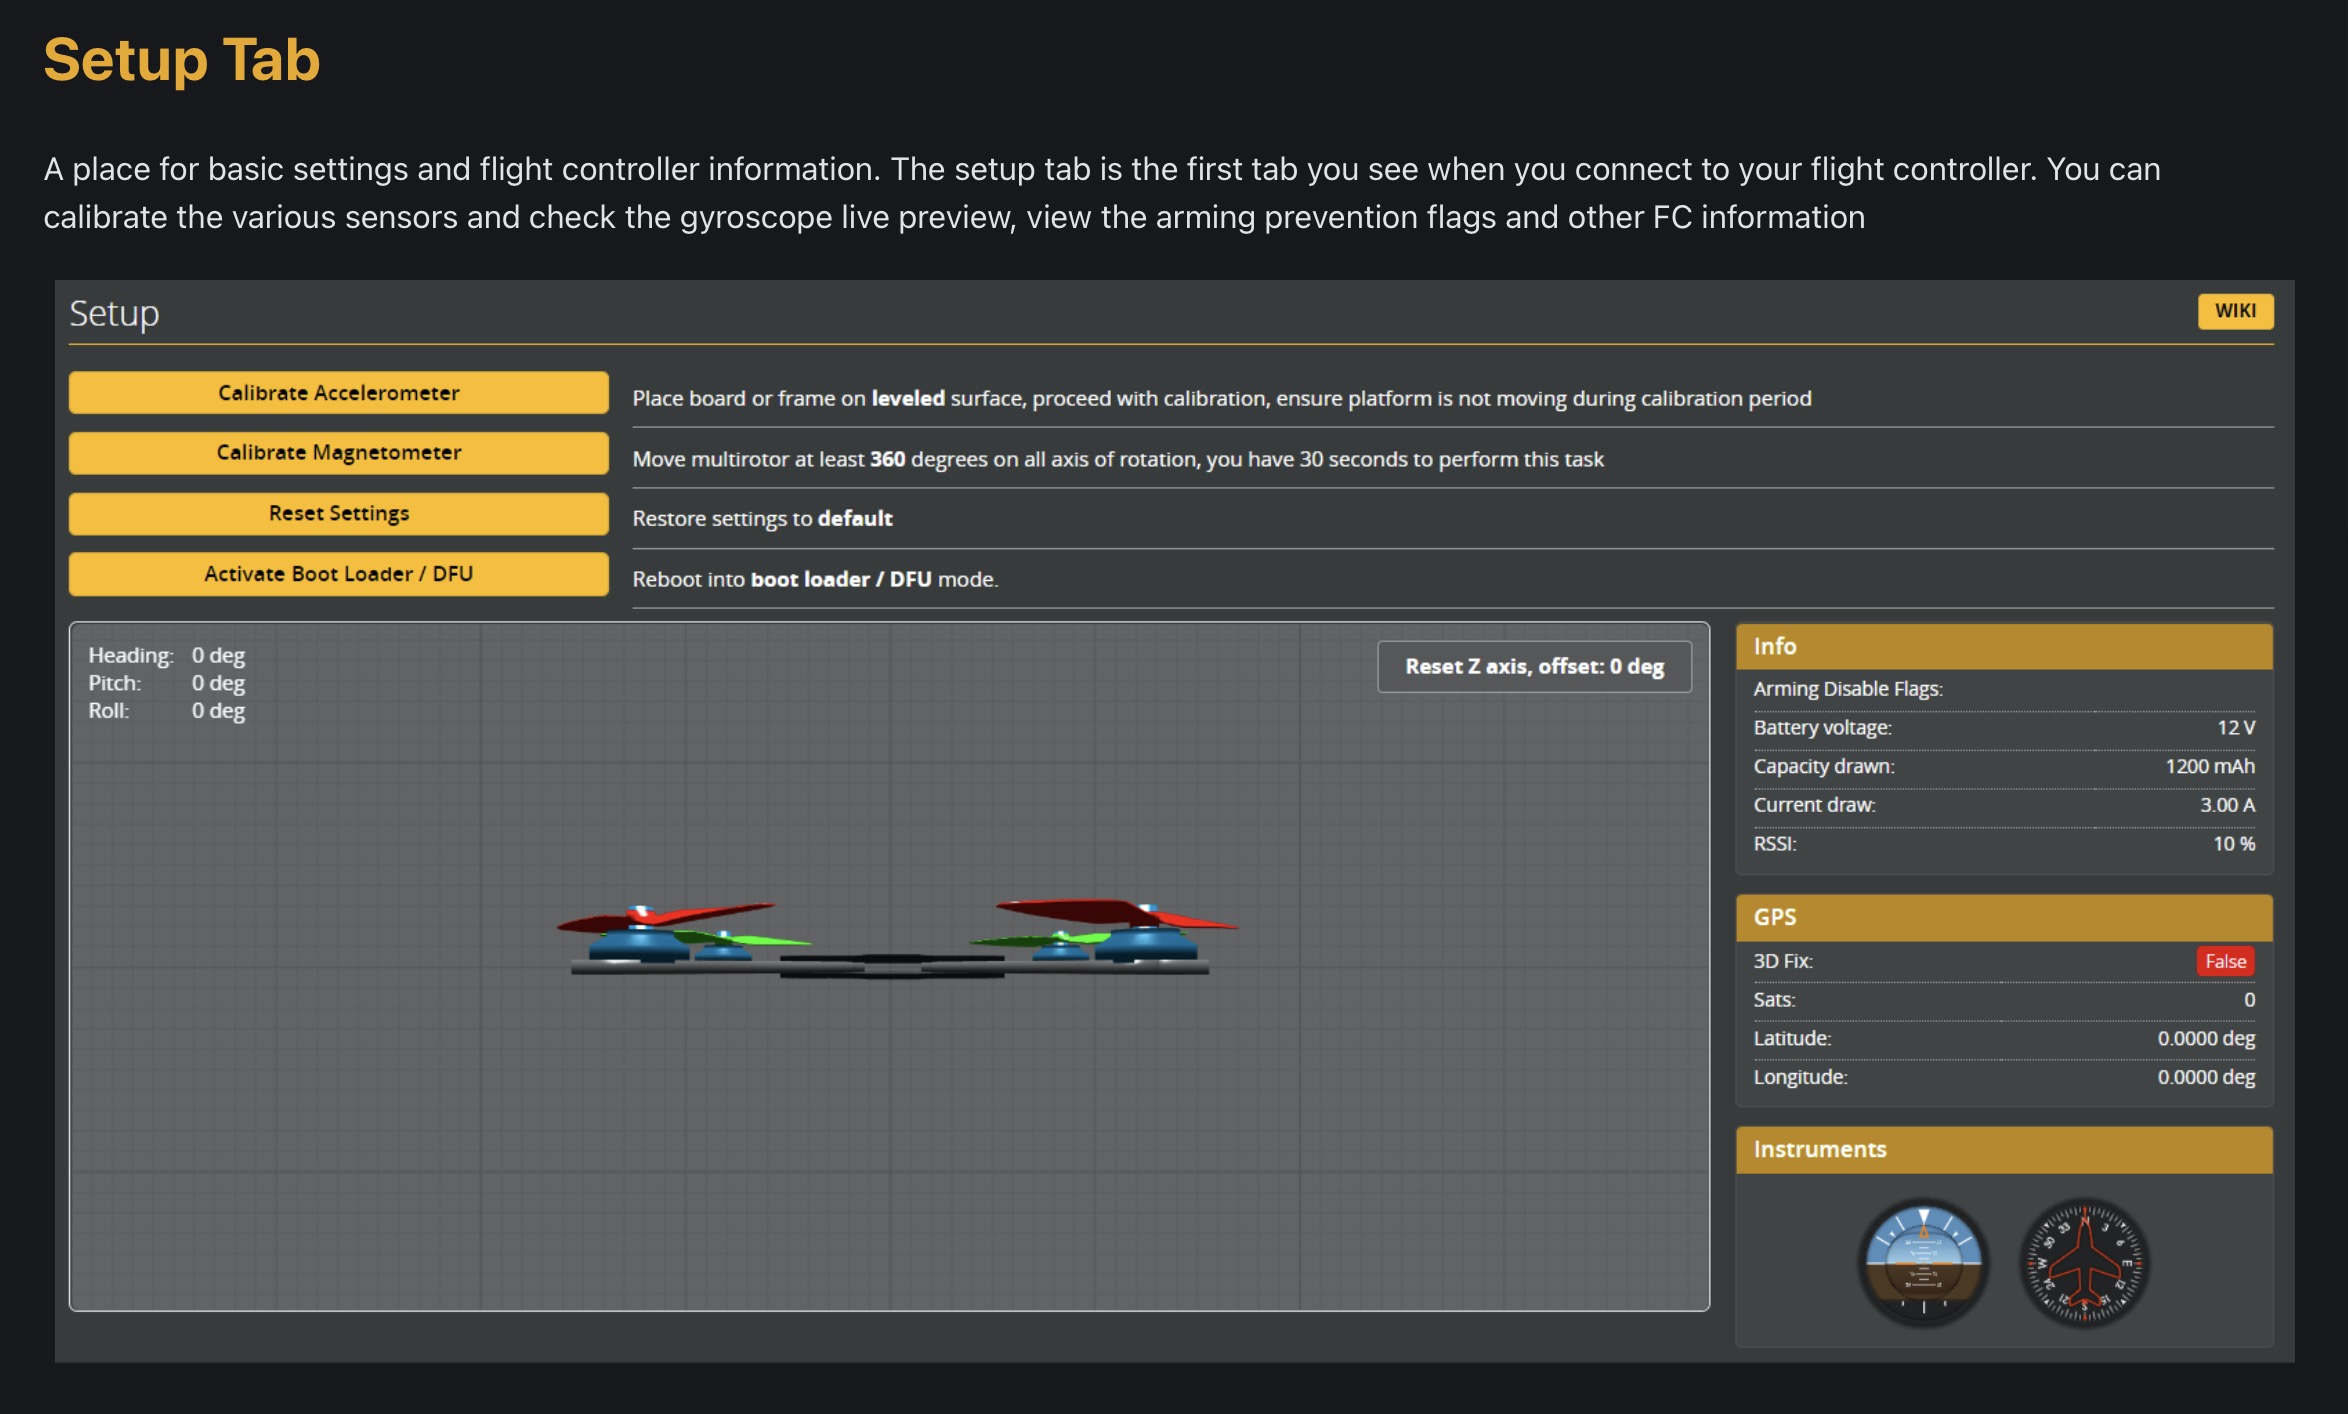The height and width of the screenshot is (1414, 2348).
Task: Click the GPS panel header
Action: pos(2004,917)
